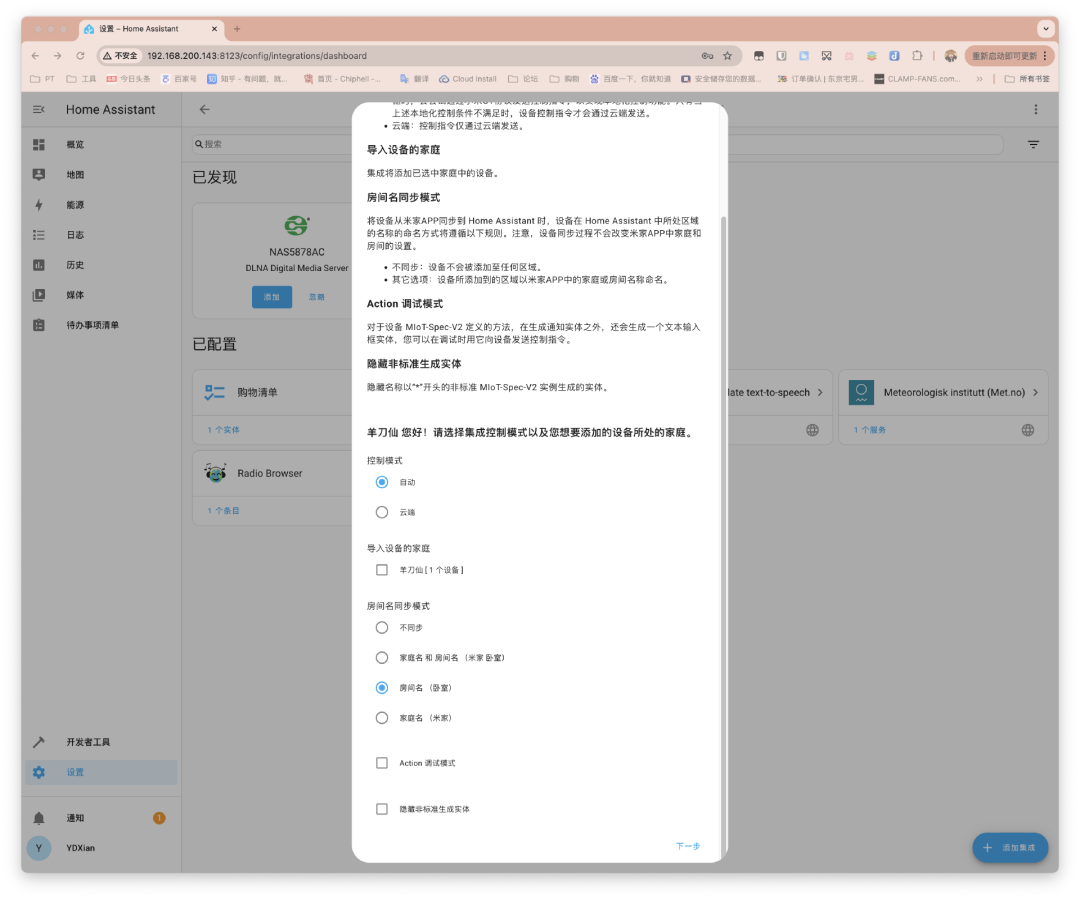Open 待办事项清单 to-do list icon
The width and height of the screenshot is (1080, 899).
point(39,325)
